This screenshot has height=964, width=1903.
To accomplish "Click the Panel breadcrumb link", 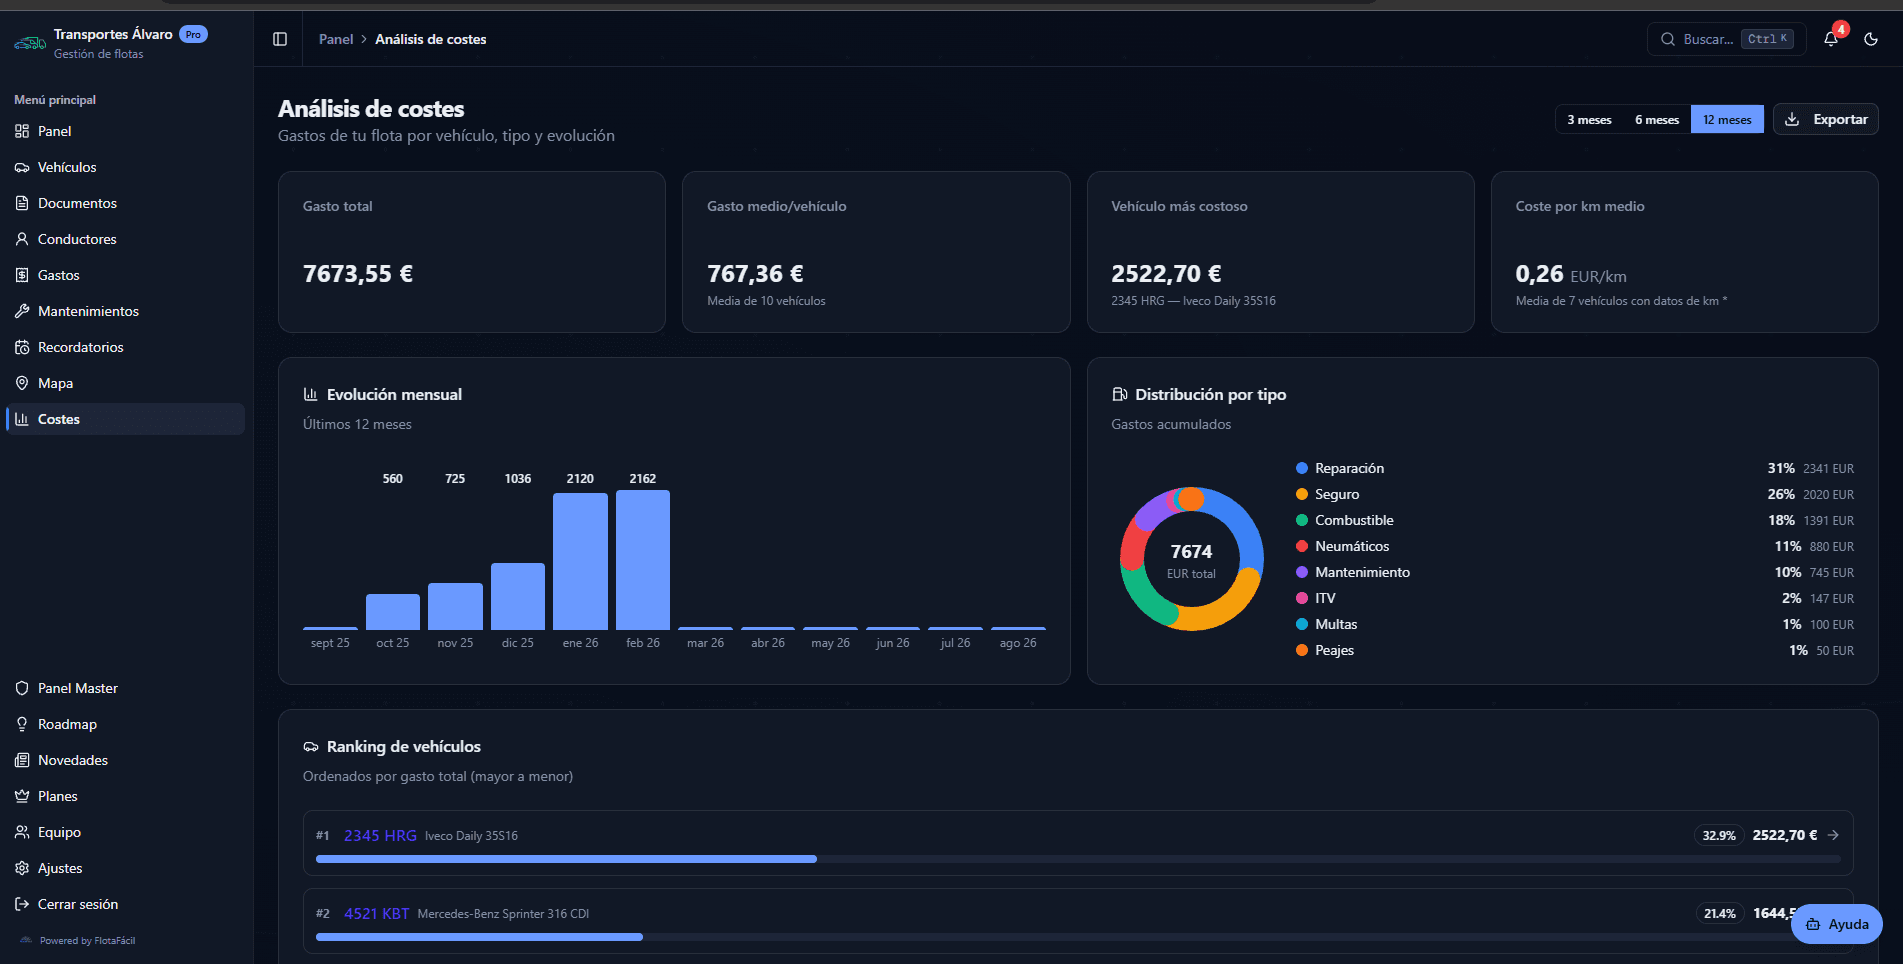I will 336,39.
